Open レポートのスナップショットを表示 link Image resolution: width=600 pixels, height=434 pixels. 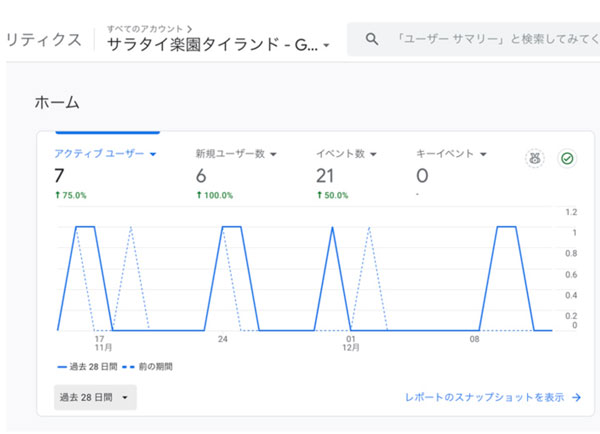pos(493,398)
